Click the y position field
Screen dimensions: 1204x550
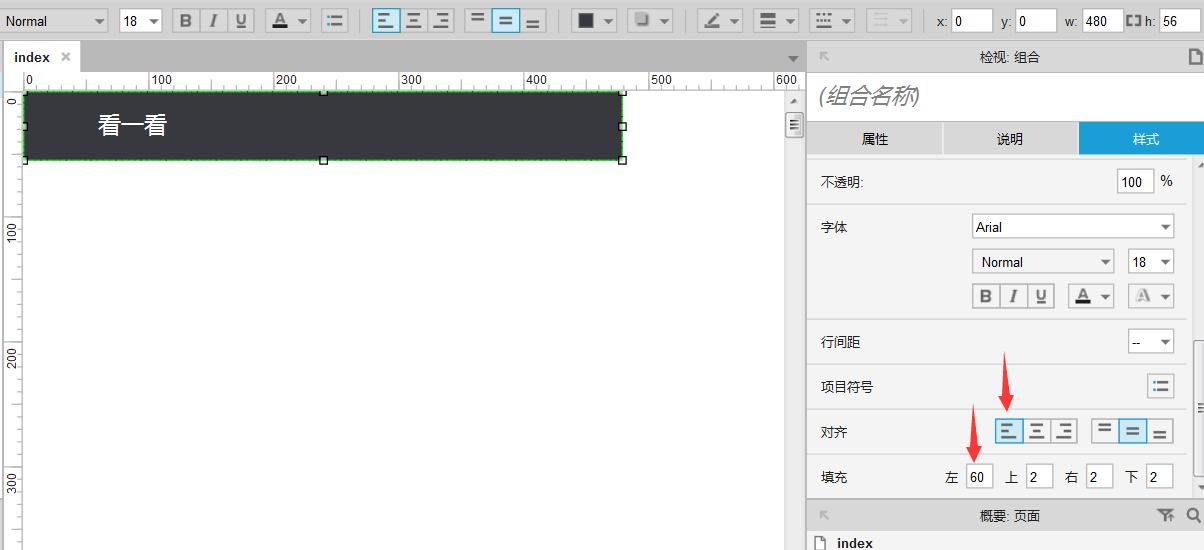coord(1036,21)
